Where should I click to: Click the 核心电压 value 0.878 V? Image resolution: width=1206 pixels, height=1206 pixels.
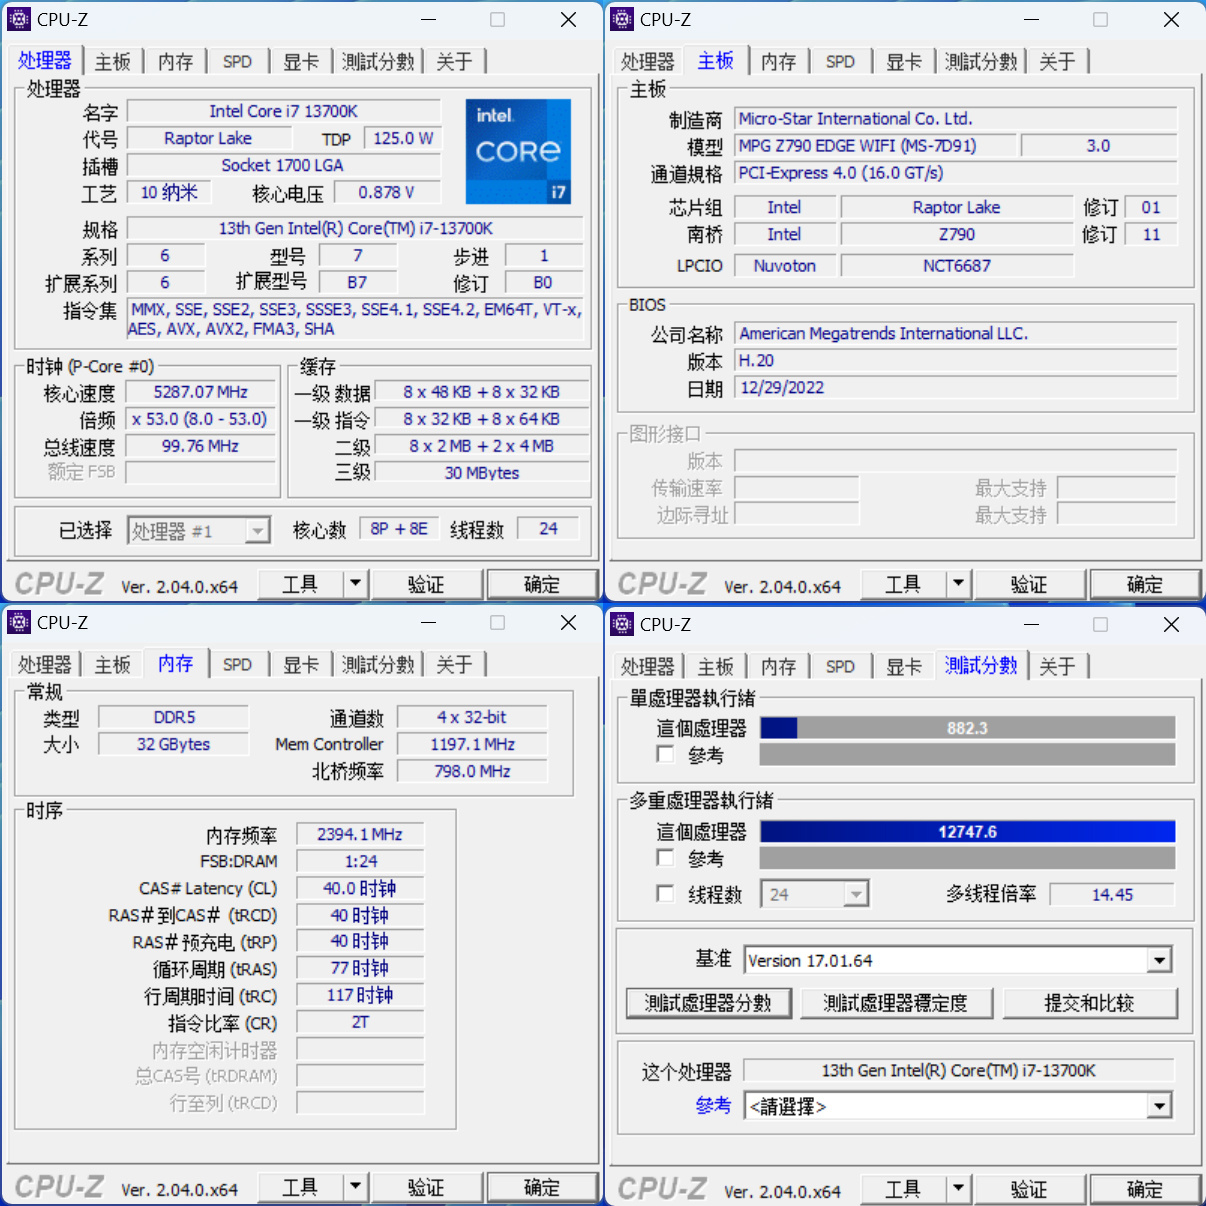click(x=386, y=192)
